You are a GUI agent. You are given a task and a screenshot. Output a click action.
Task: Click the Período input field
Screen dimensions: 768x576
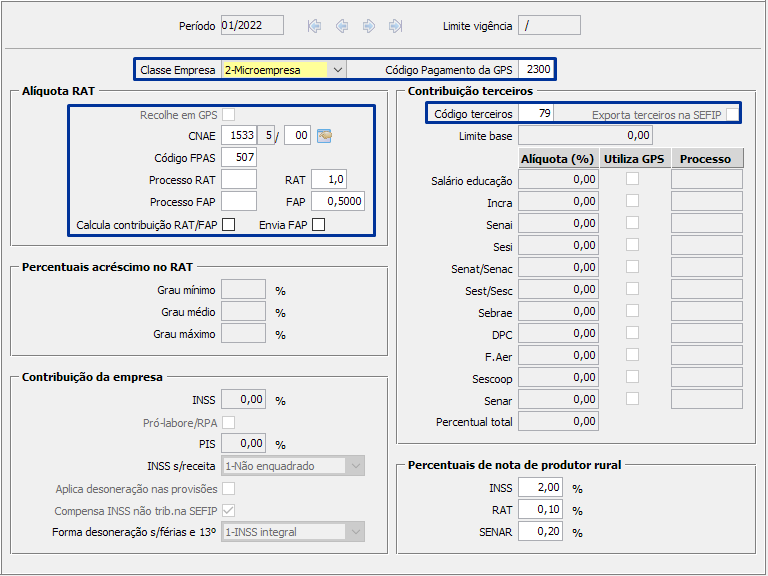(x=252, y=26)
